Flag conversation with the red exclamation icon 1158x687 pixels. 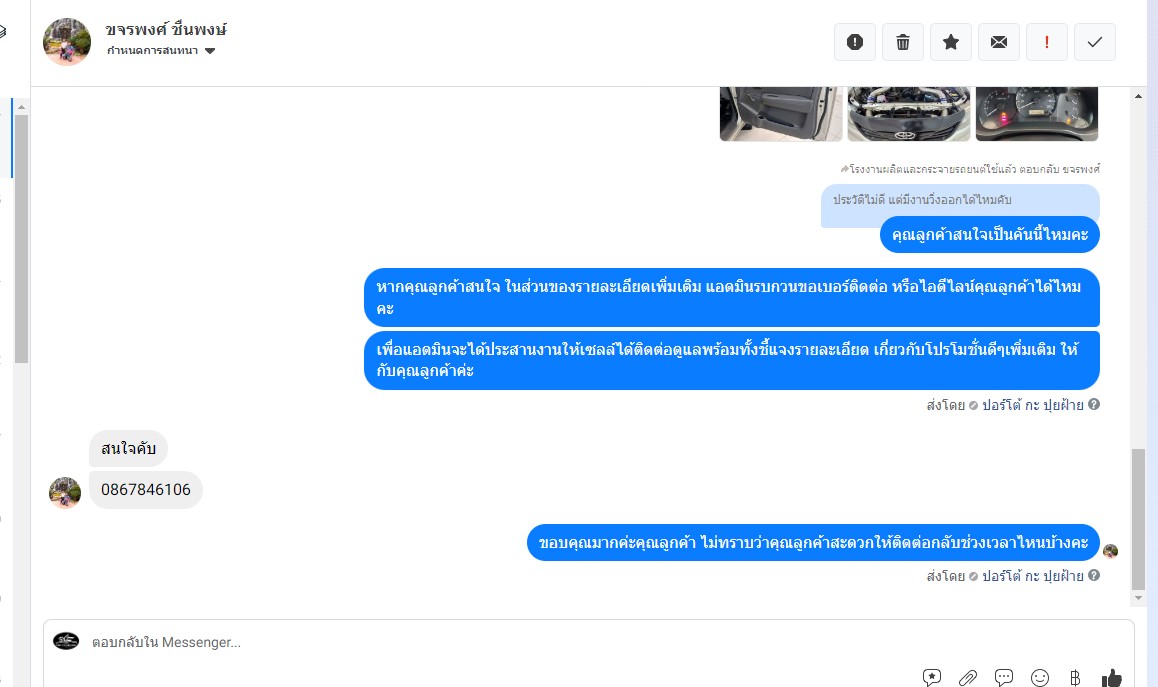coord(1046,42)
